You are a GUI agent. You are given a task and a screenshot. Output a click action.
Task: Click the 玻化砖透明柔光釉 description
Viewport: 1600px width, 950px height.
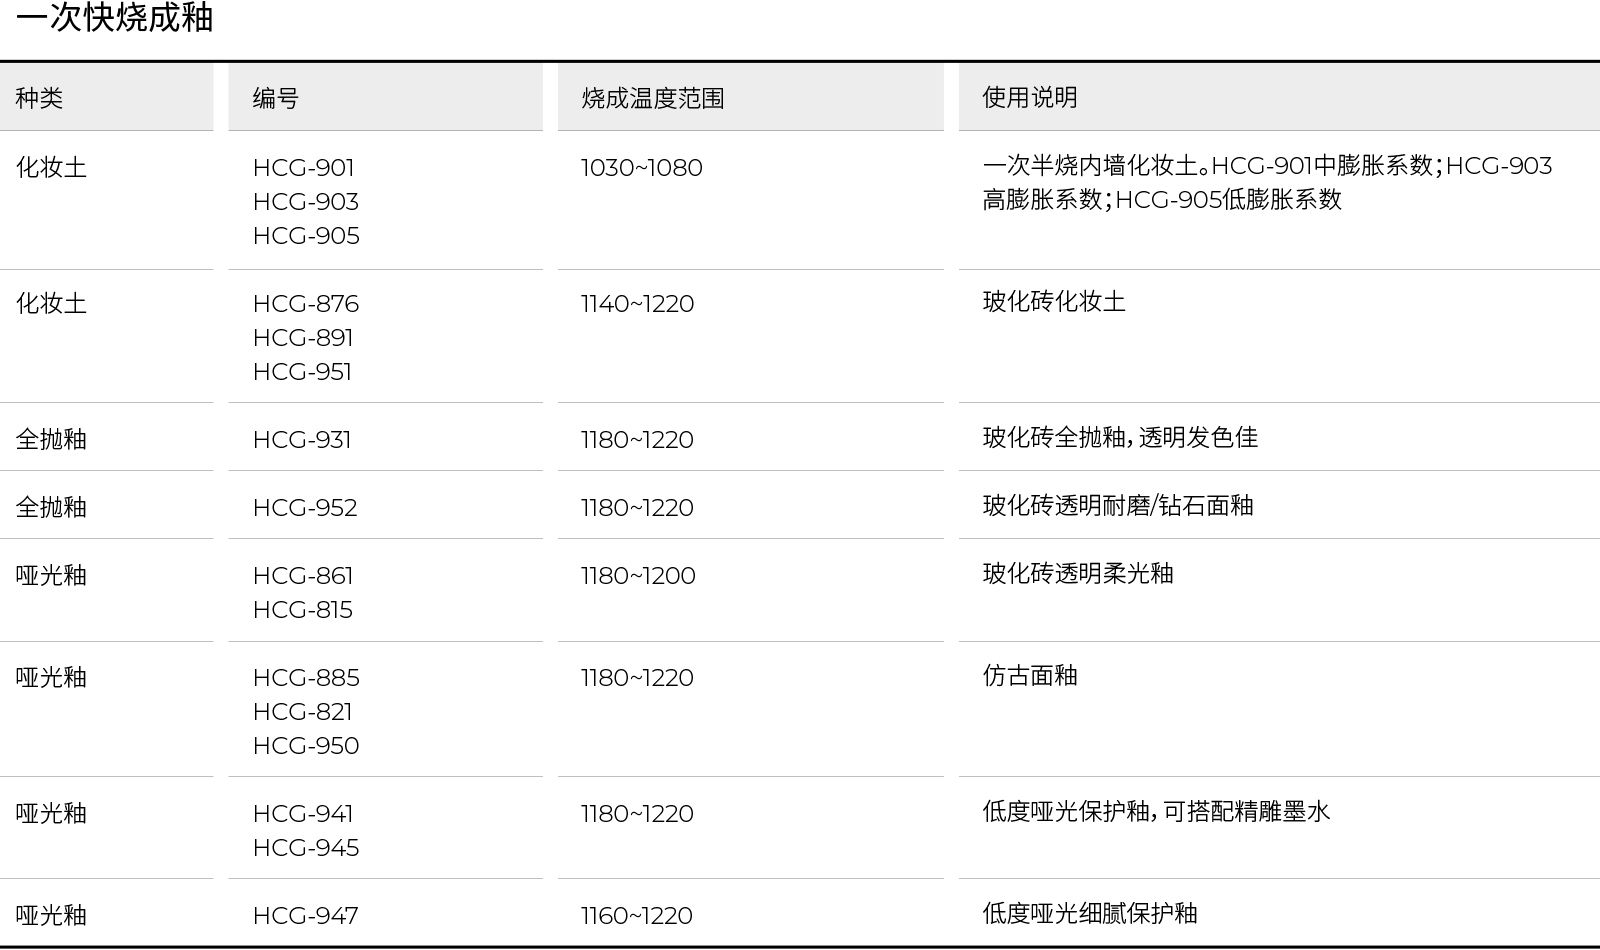pos(1078,574)
